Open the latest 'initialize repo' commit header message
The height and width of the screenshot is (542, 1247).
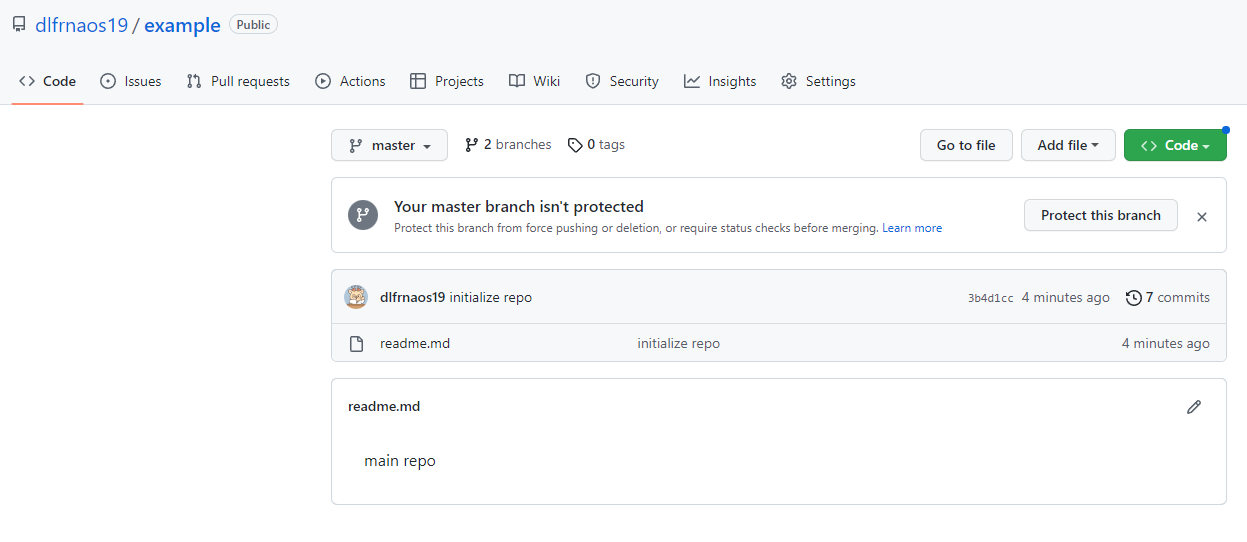pos(491,297)
